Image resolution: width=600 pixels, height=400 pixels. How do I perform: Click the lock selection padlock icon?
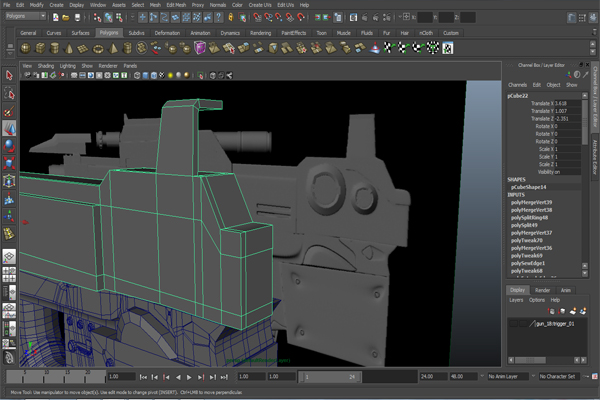tap(231, 17)
